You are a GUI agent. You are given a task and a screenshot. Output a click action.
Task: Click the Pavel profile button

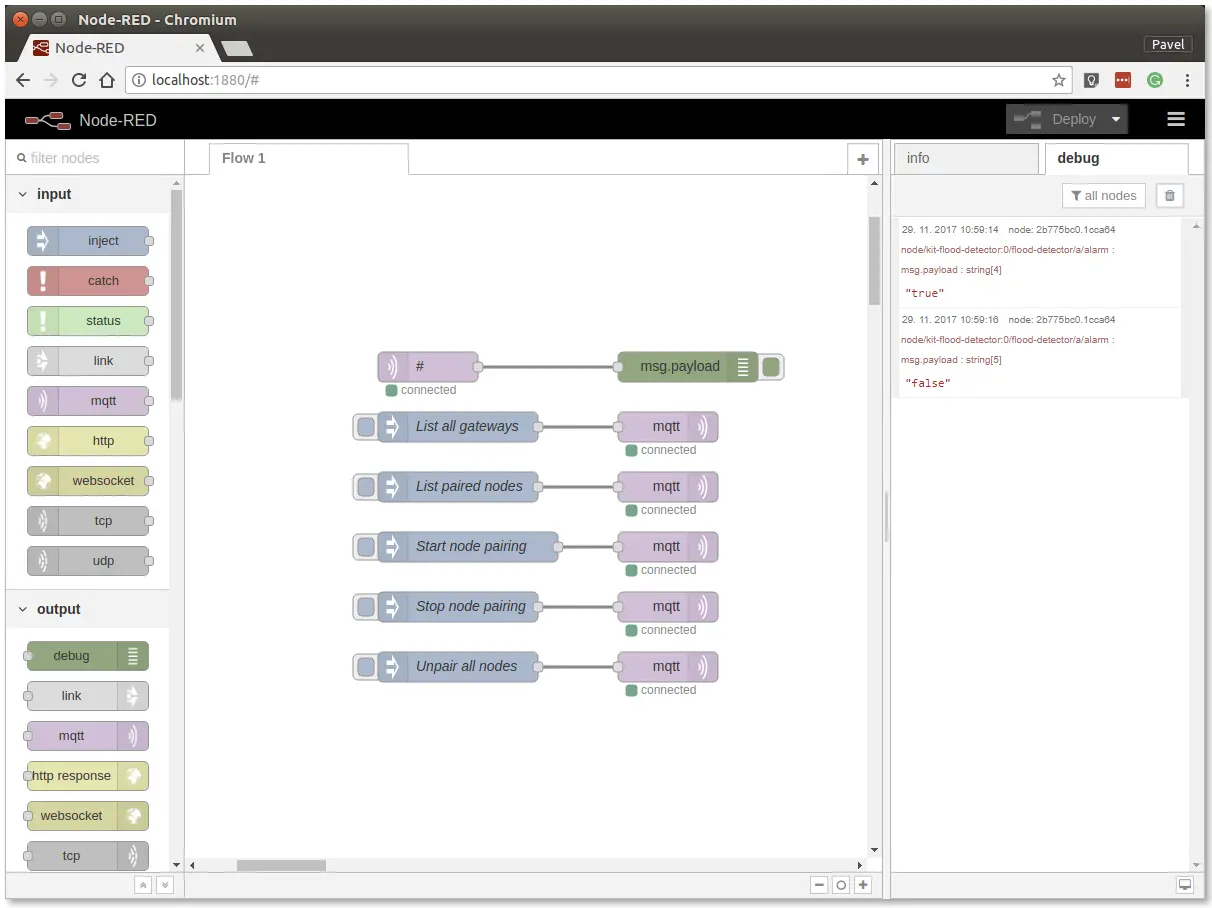point(1167,44)
